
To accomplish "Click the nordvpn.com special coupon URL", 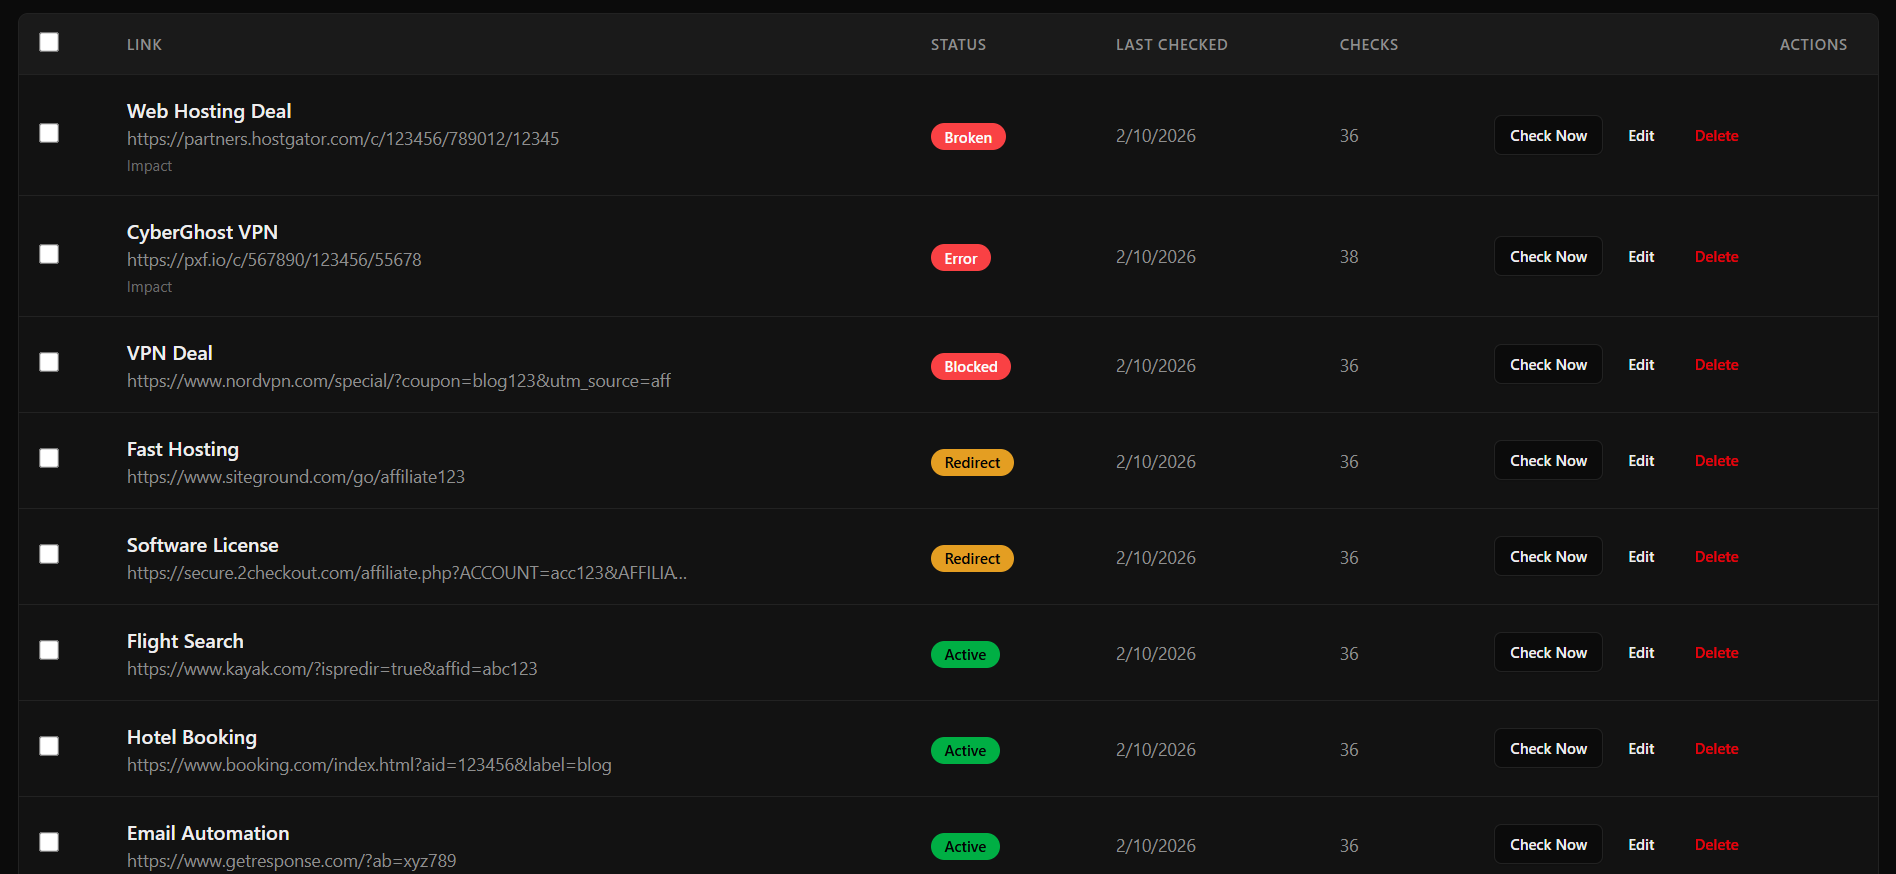I will (x=399, y=381).
